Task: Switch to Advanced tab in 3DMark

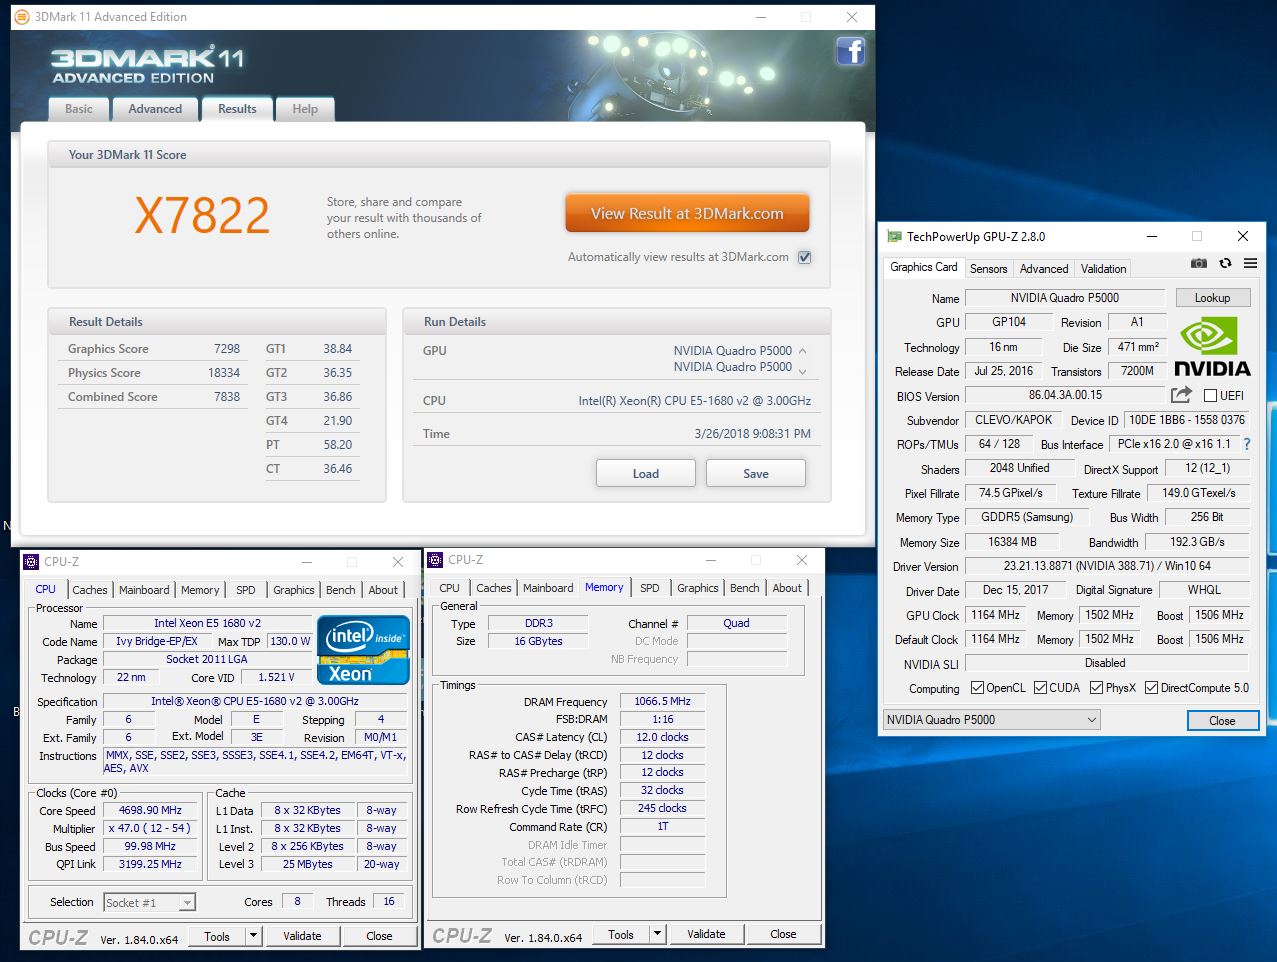Action: pyautogui.click(x=155, y=109)
